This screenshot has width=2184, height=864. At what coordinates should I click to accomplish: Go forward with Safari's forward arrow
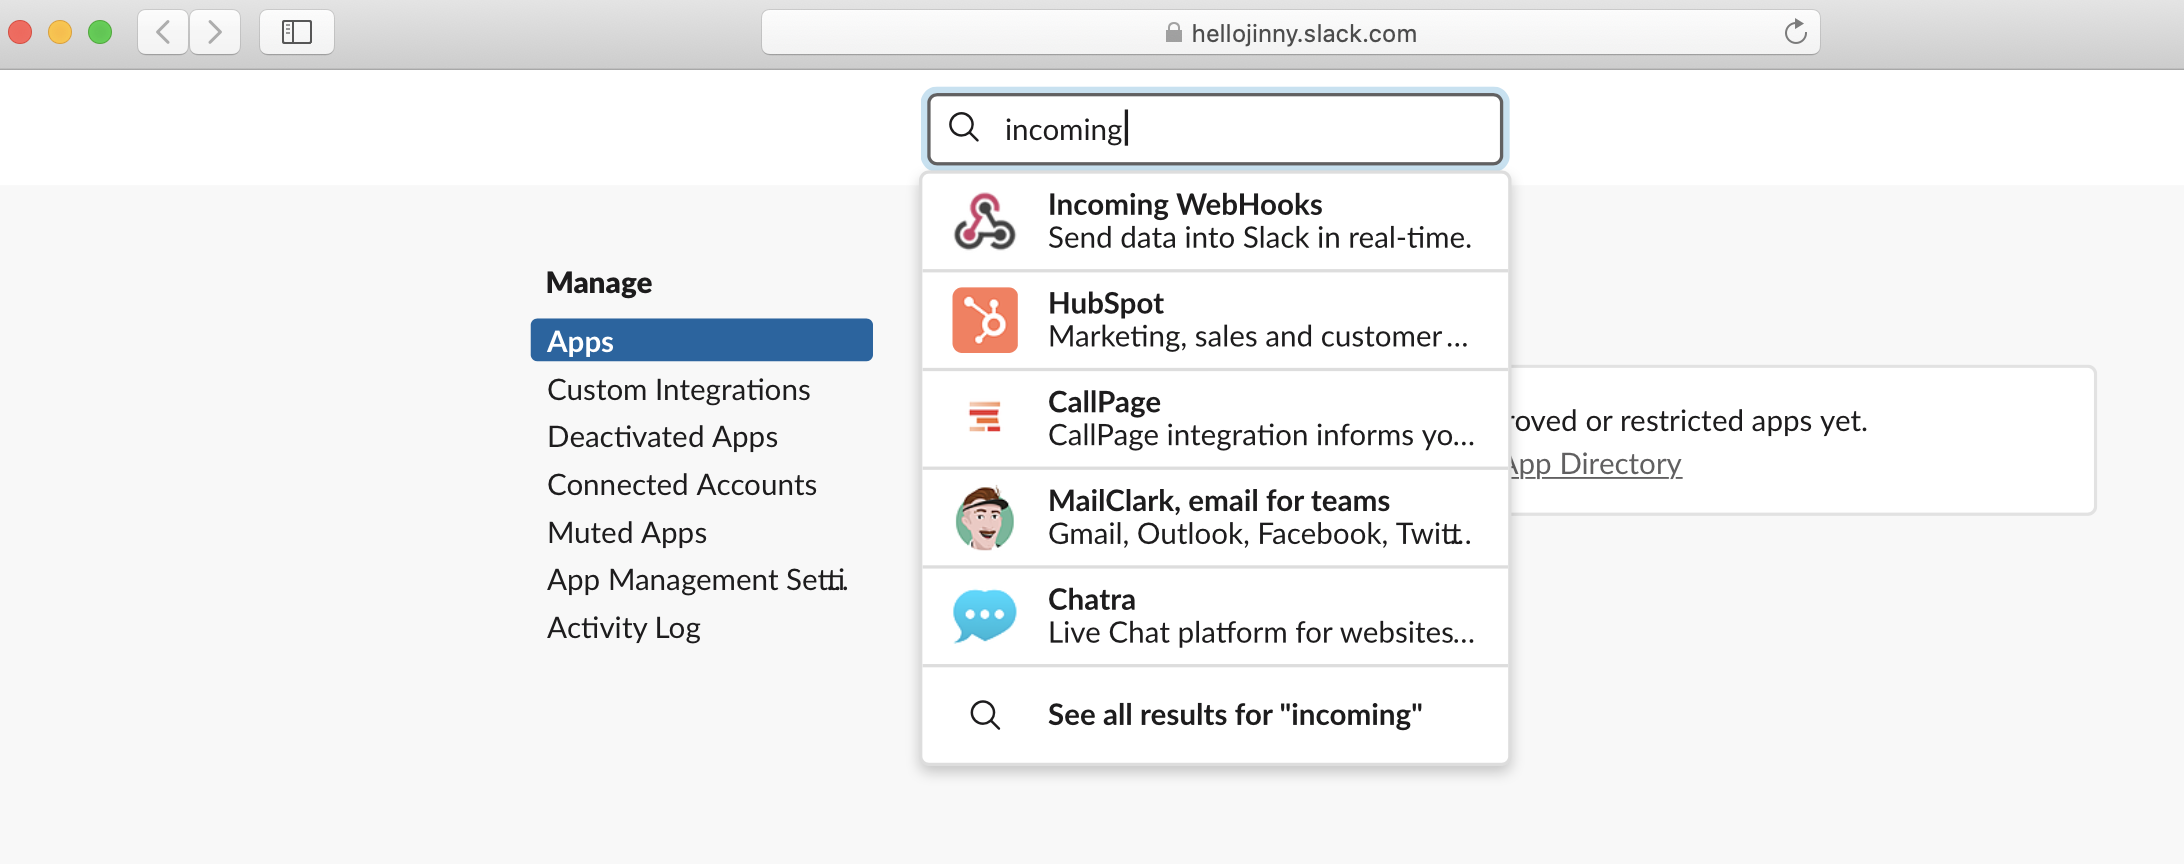click(215, 32)
